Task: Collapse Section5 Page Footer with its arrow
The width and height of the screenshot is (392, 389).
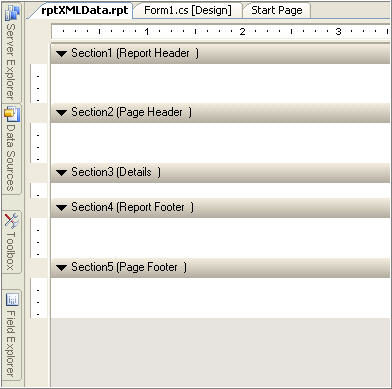Action: coord(62,268)
